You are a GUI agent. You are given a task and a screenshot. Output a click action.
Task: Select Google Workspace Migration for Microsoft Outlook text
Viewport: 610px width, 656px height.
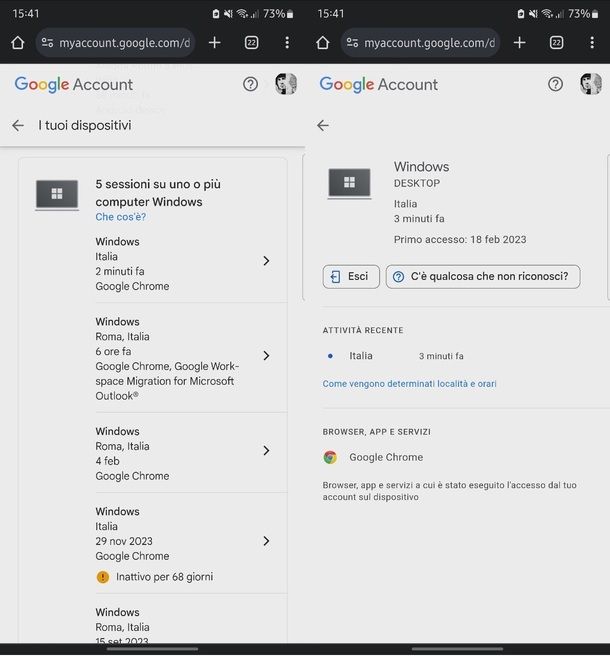pos(167,381)
